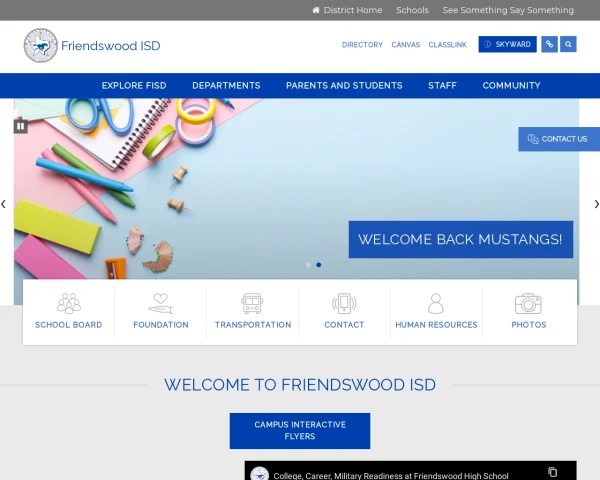
Task: Advance to next slide with right arrow
Action: point(596,204)
